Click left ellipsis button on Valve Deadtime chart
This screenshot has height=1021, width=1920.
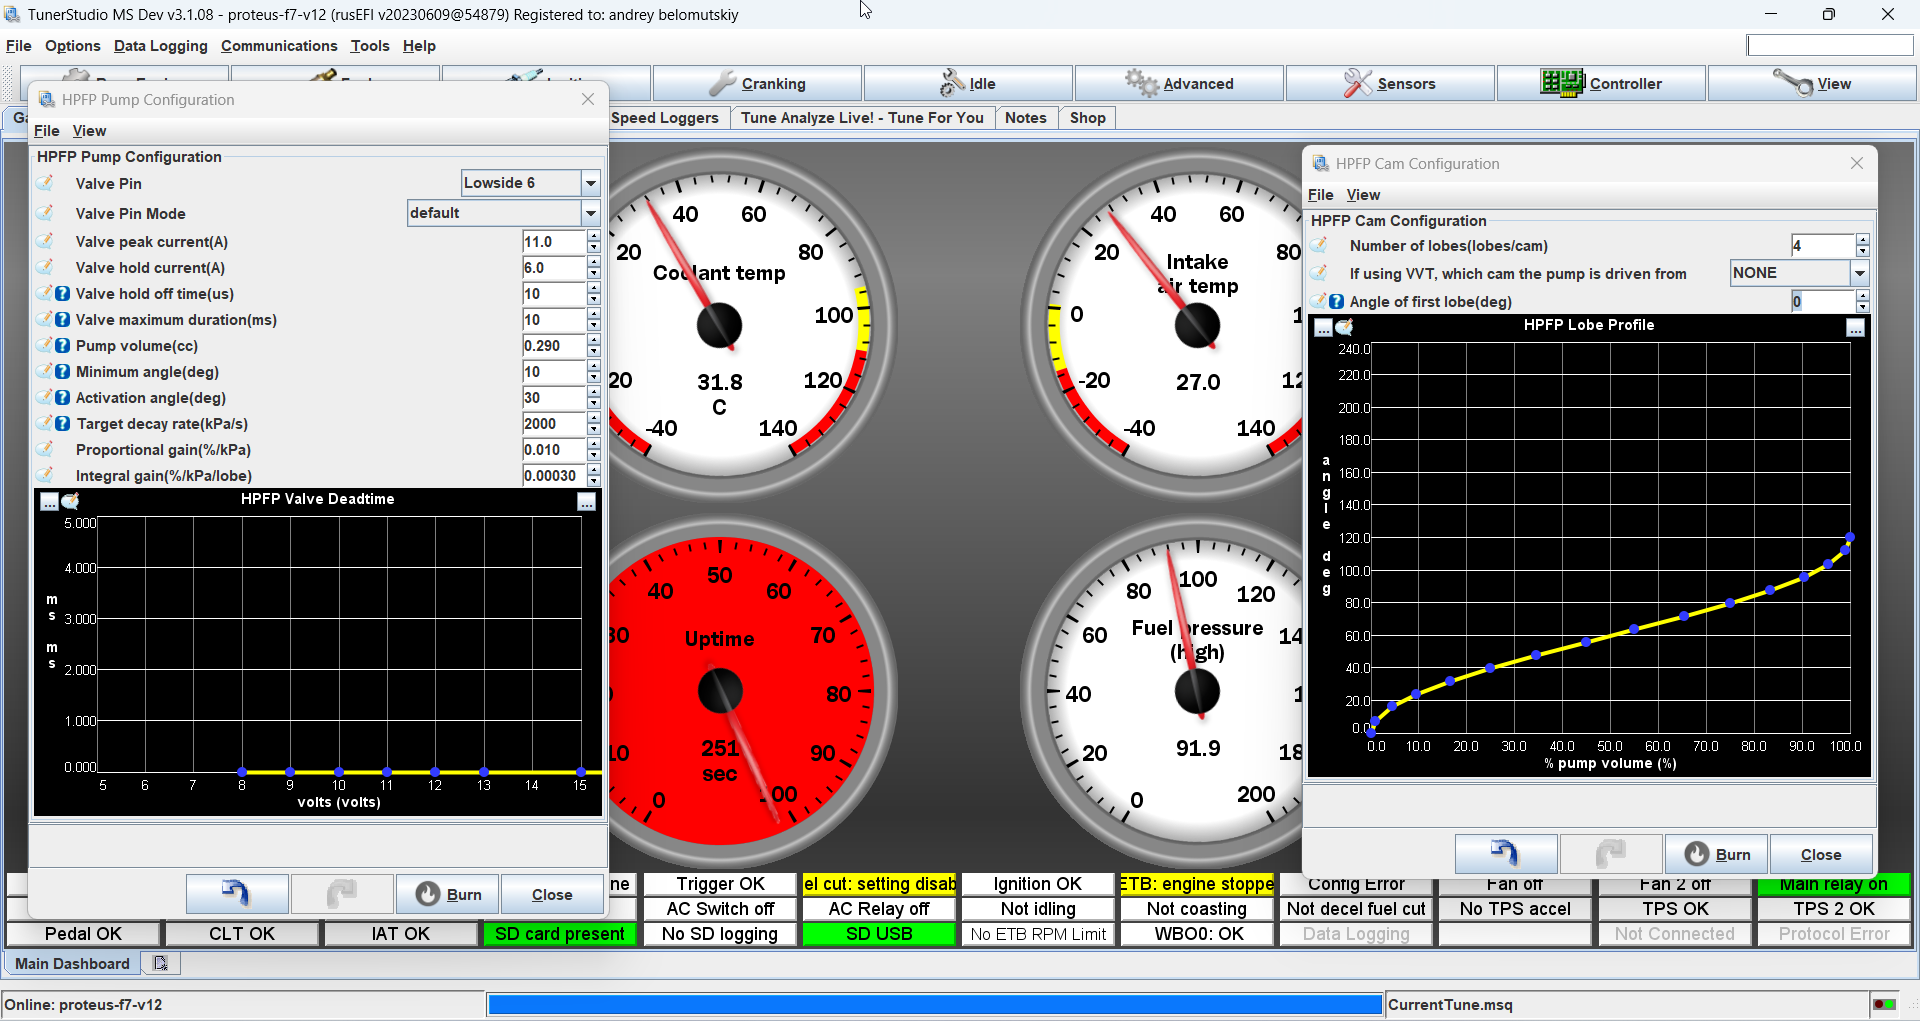(49, 502)
